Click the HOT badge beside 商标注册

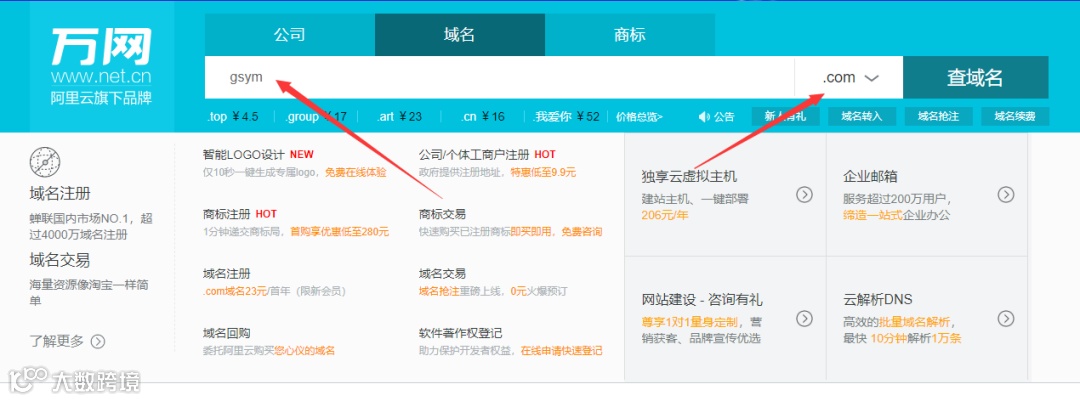[x=266, y=214]
